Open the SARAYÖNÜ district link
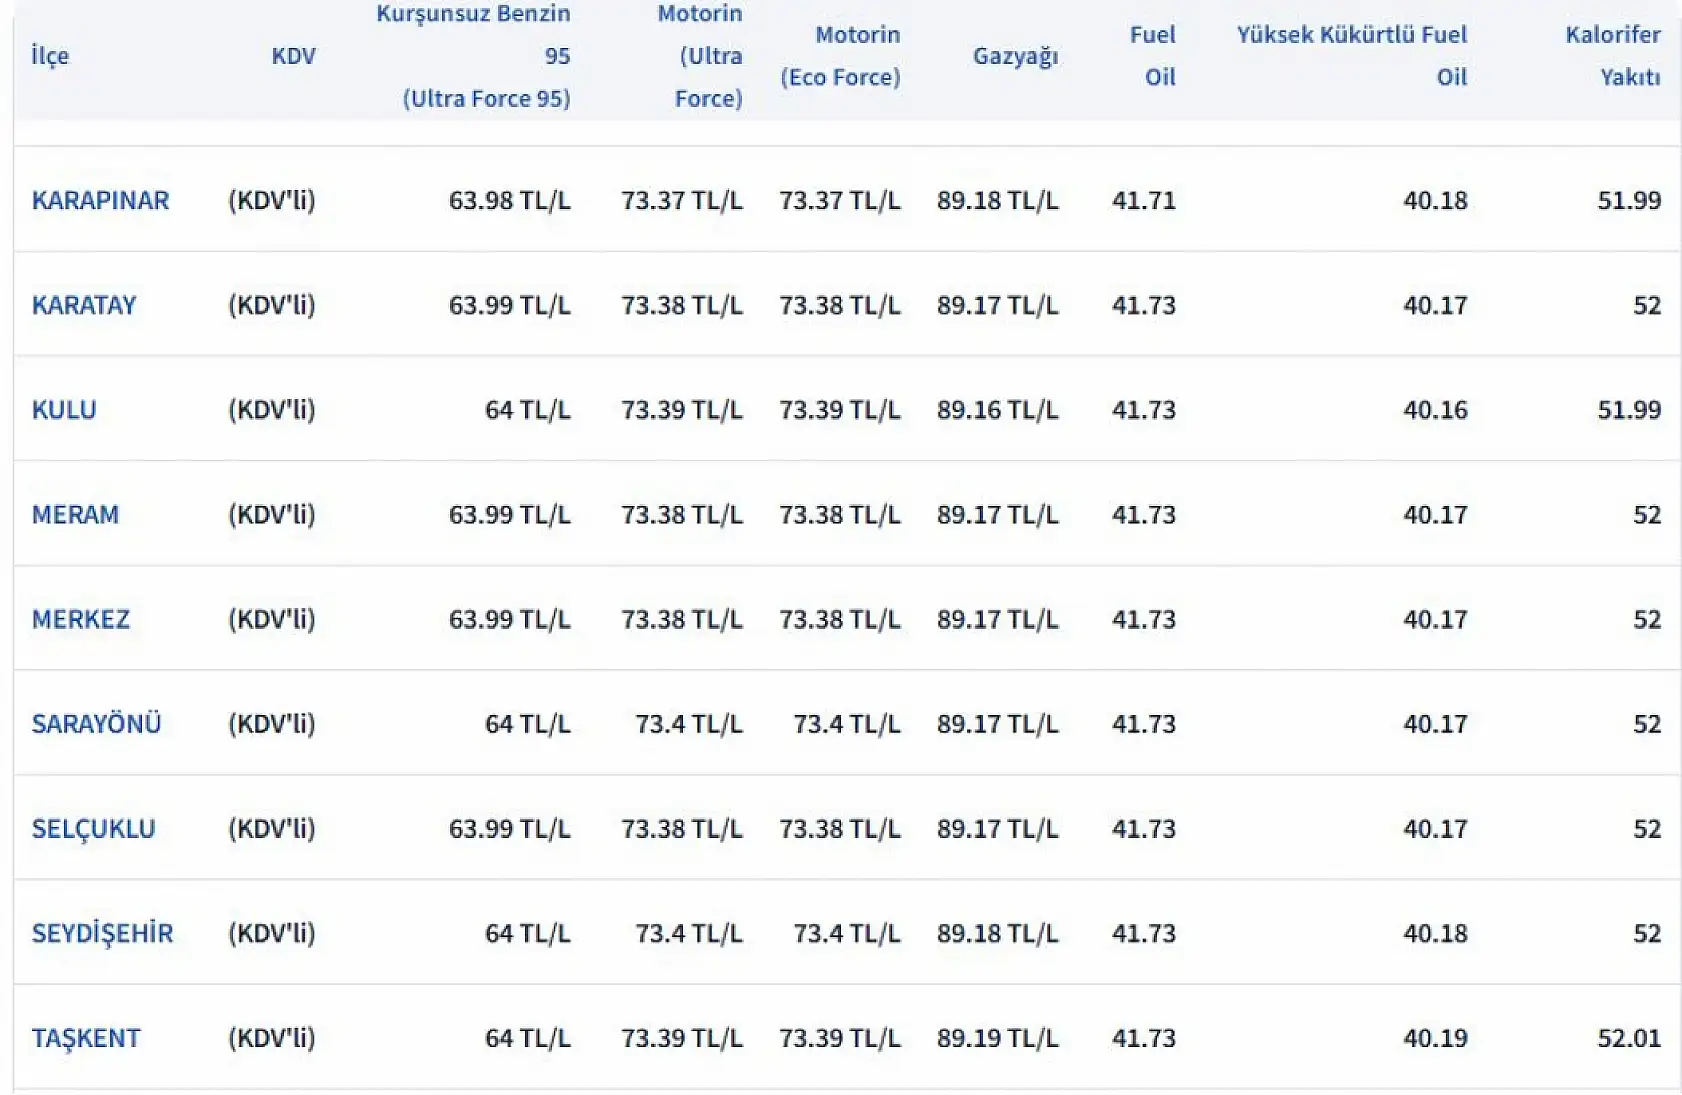Viewport: 1682px width, 1095px height. tap(96, 724)
